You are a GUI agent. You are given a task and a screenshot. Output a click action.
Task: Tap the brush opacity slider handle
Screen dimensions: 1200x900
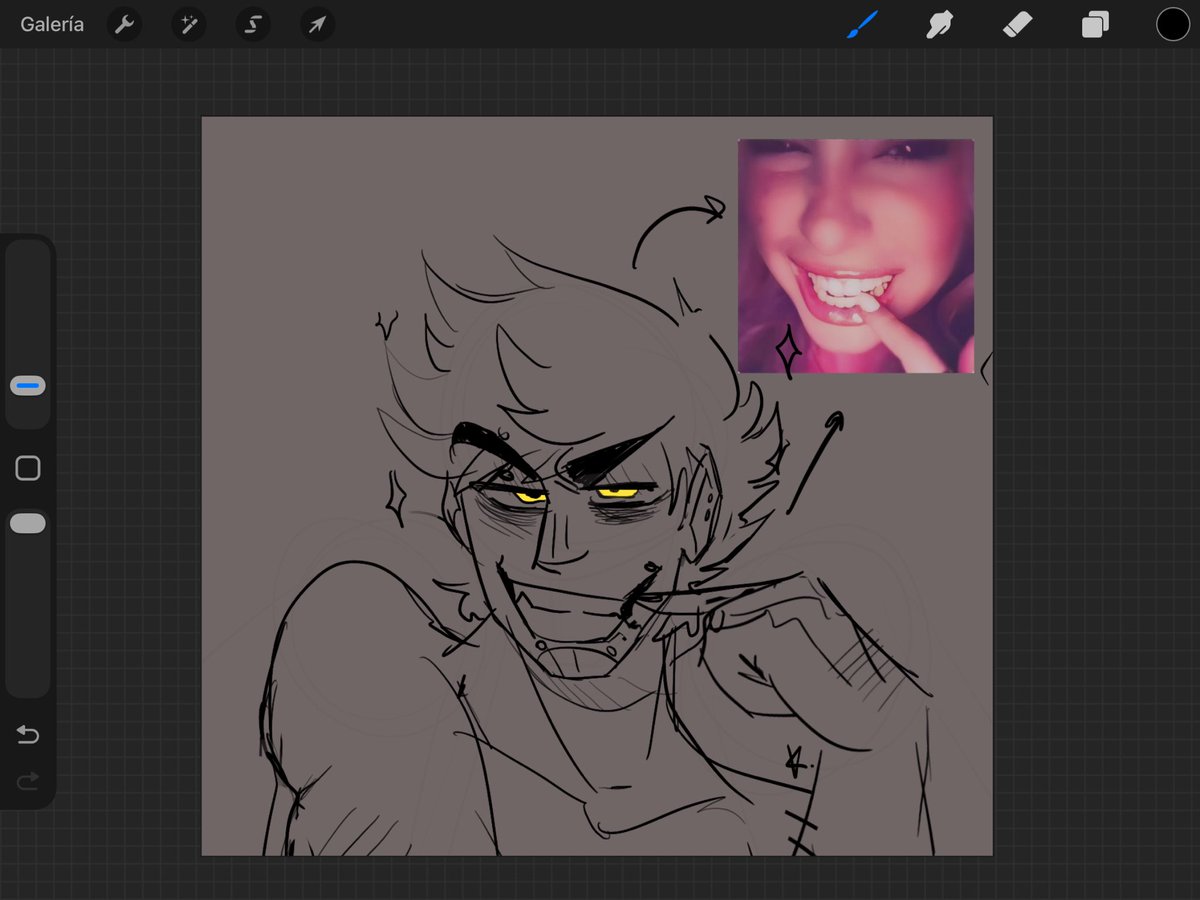pyautogui.click(x=28, y=523)
